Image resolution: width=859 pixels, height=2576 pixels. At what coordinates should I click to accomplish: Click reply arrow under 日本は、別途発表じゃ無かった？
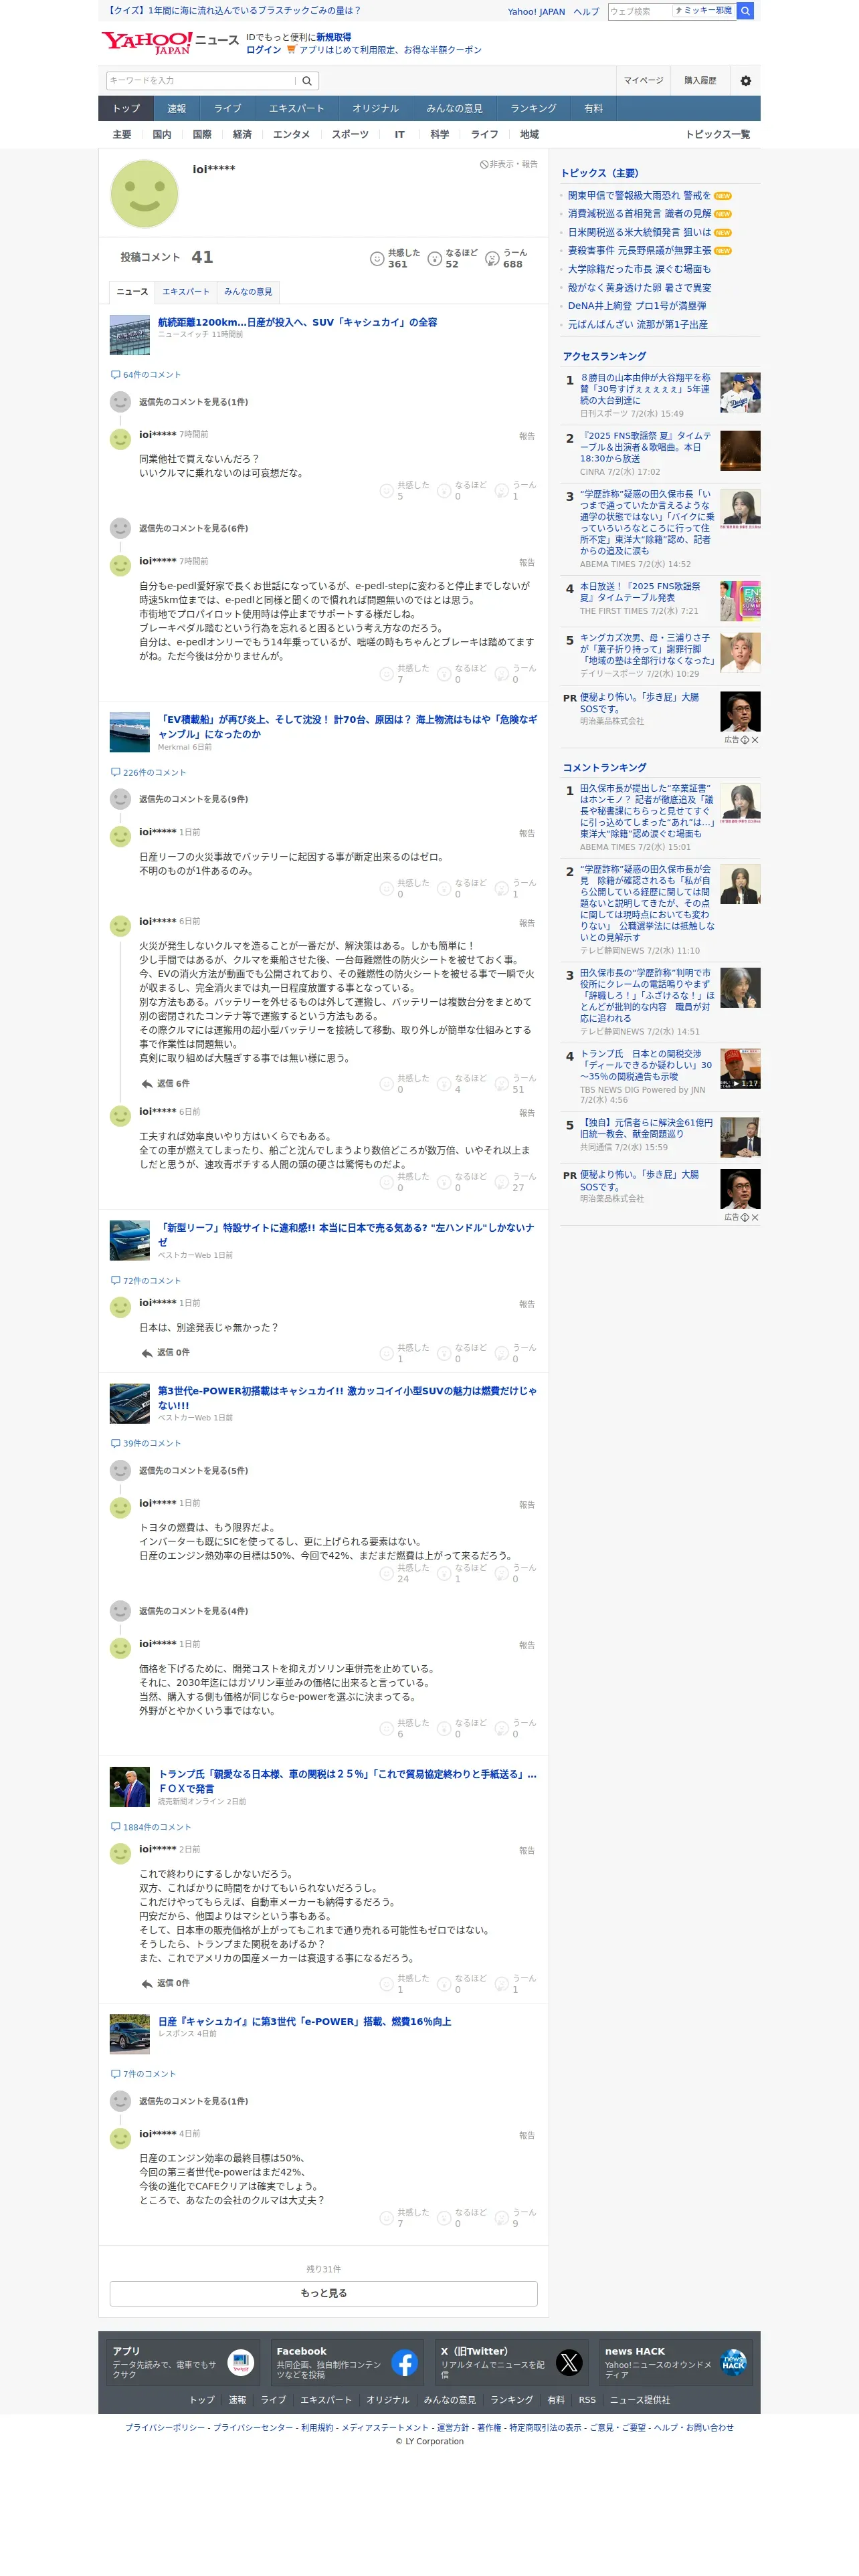(x=165, y=1353)
